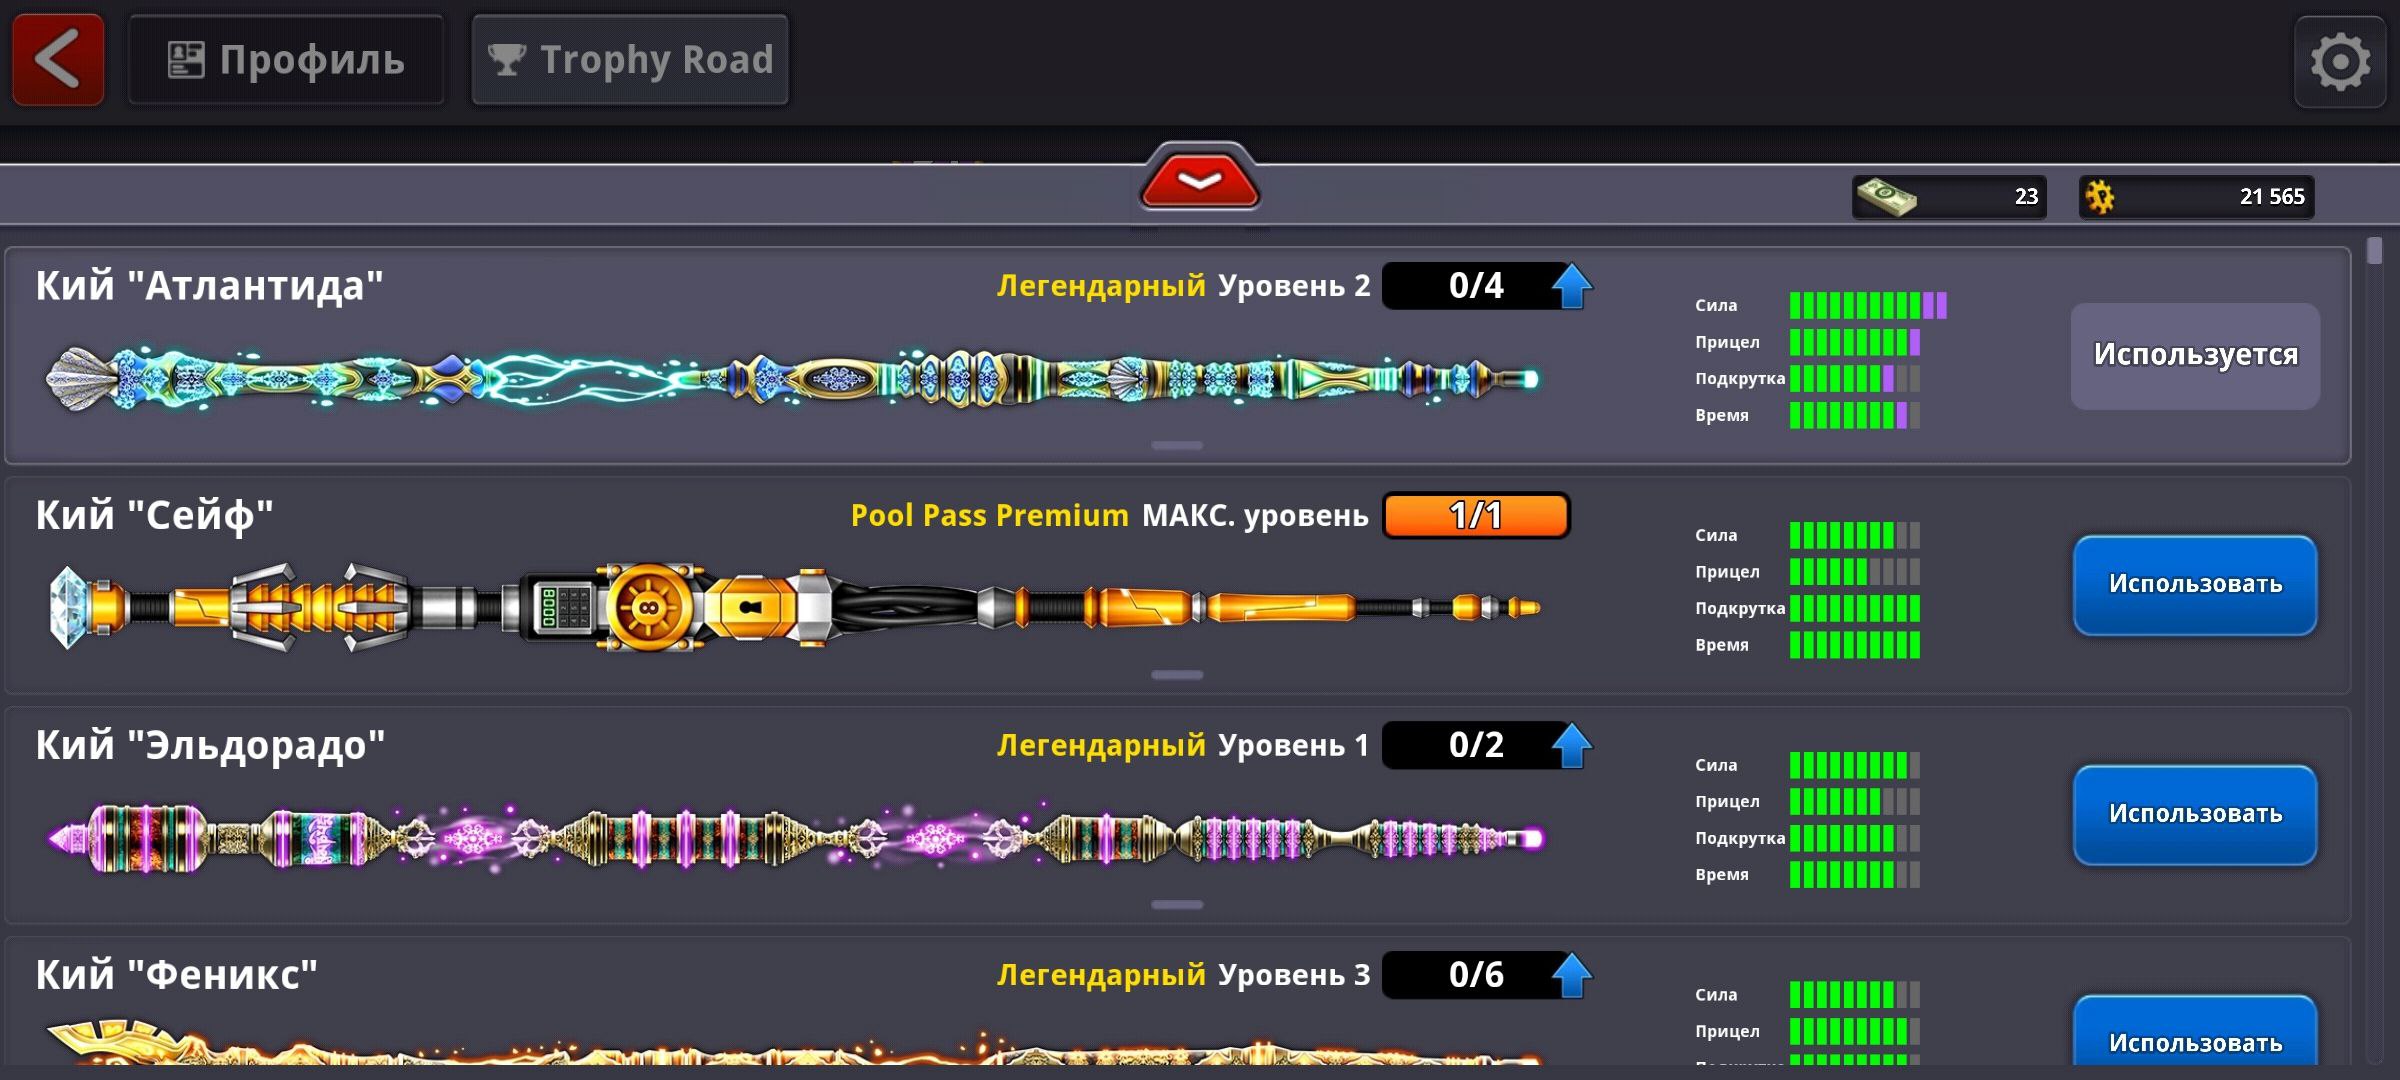Click the Используется button for Атлантида cue
2400x1080 pixels.
2195,356
